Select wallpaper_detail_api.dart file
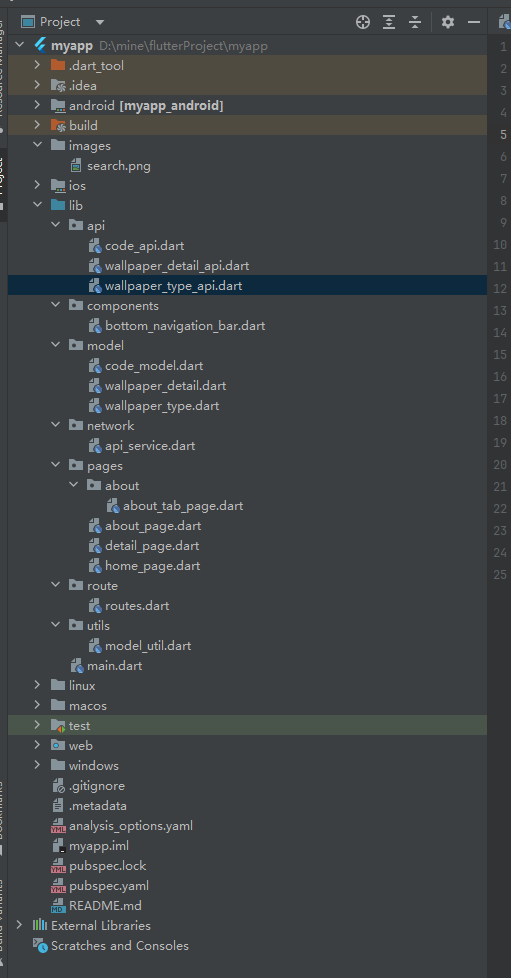The image size is (511, 978). click(x=177, y=266)
